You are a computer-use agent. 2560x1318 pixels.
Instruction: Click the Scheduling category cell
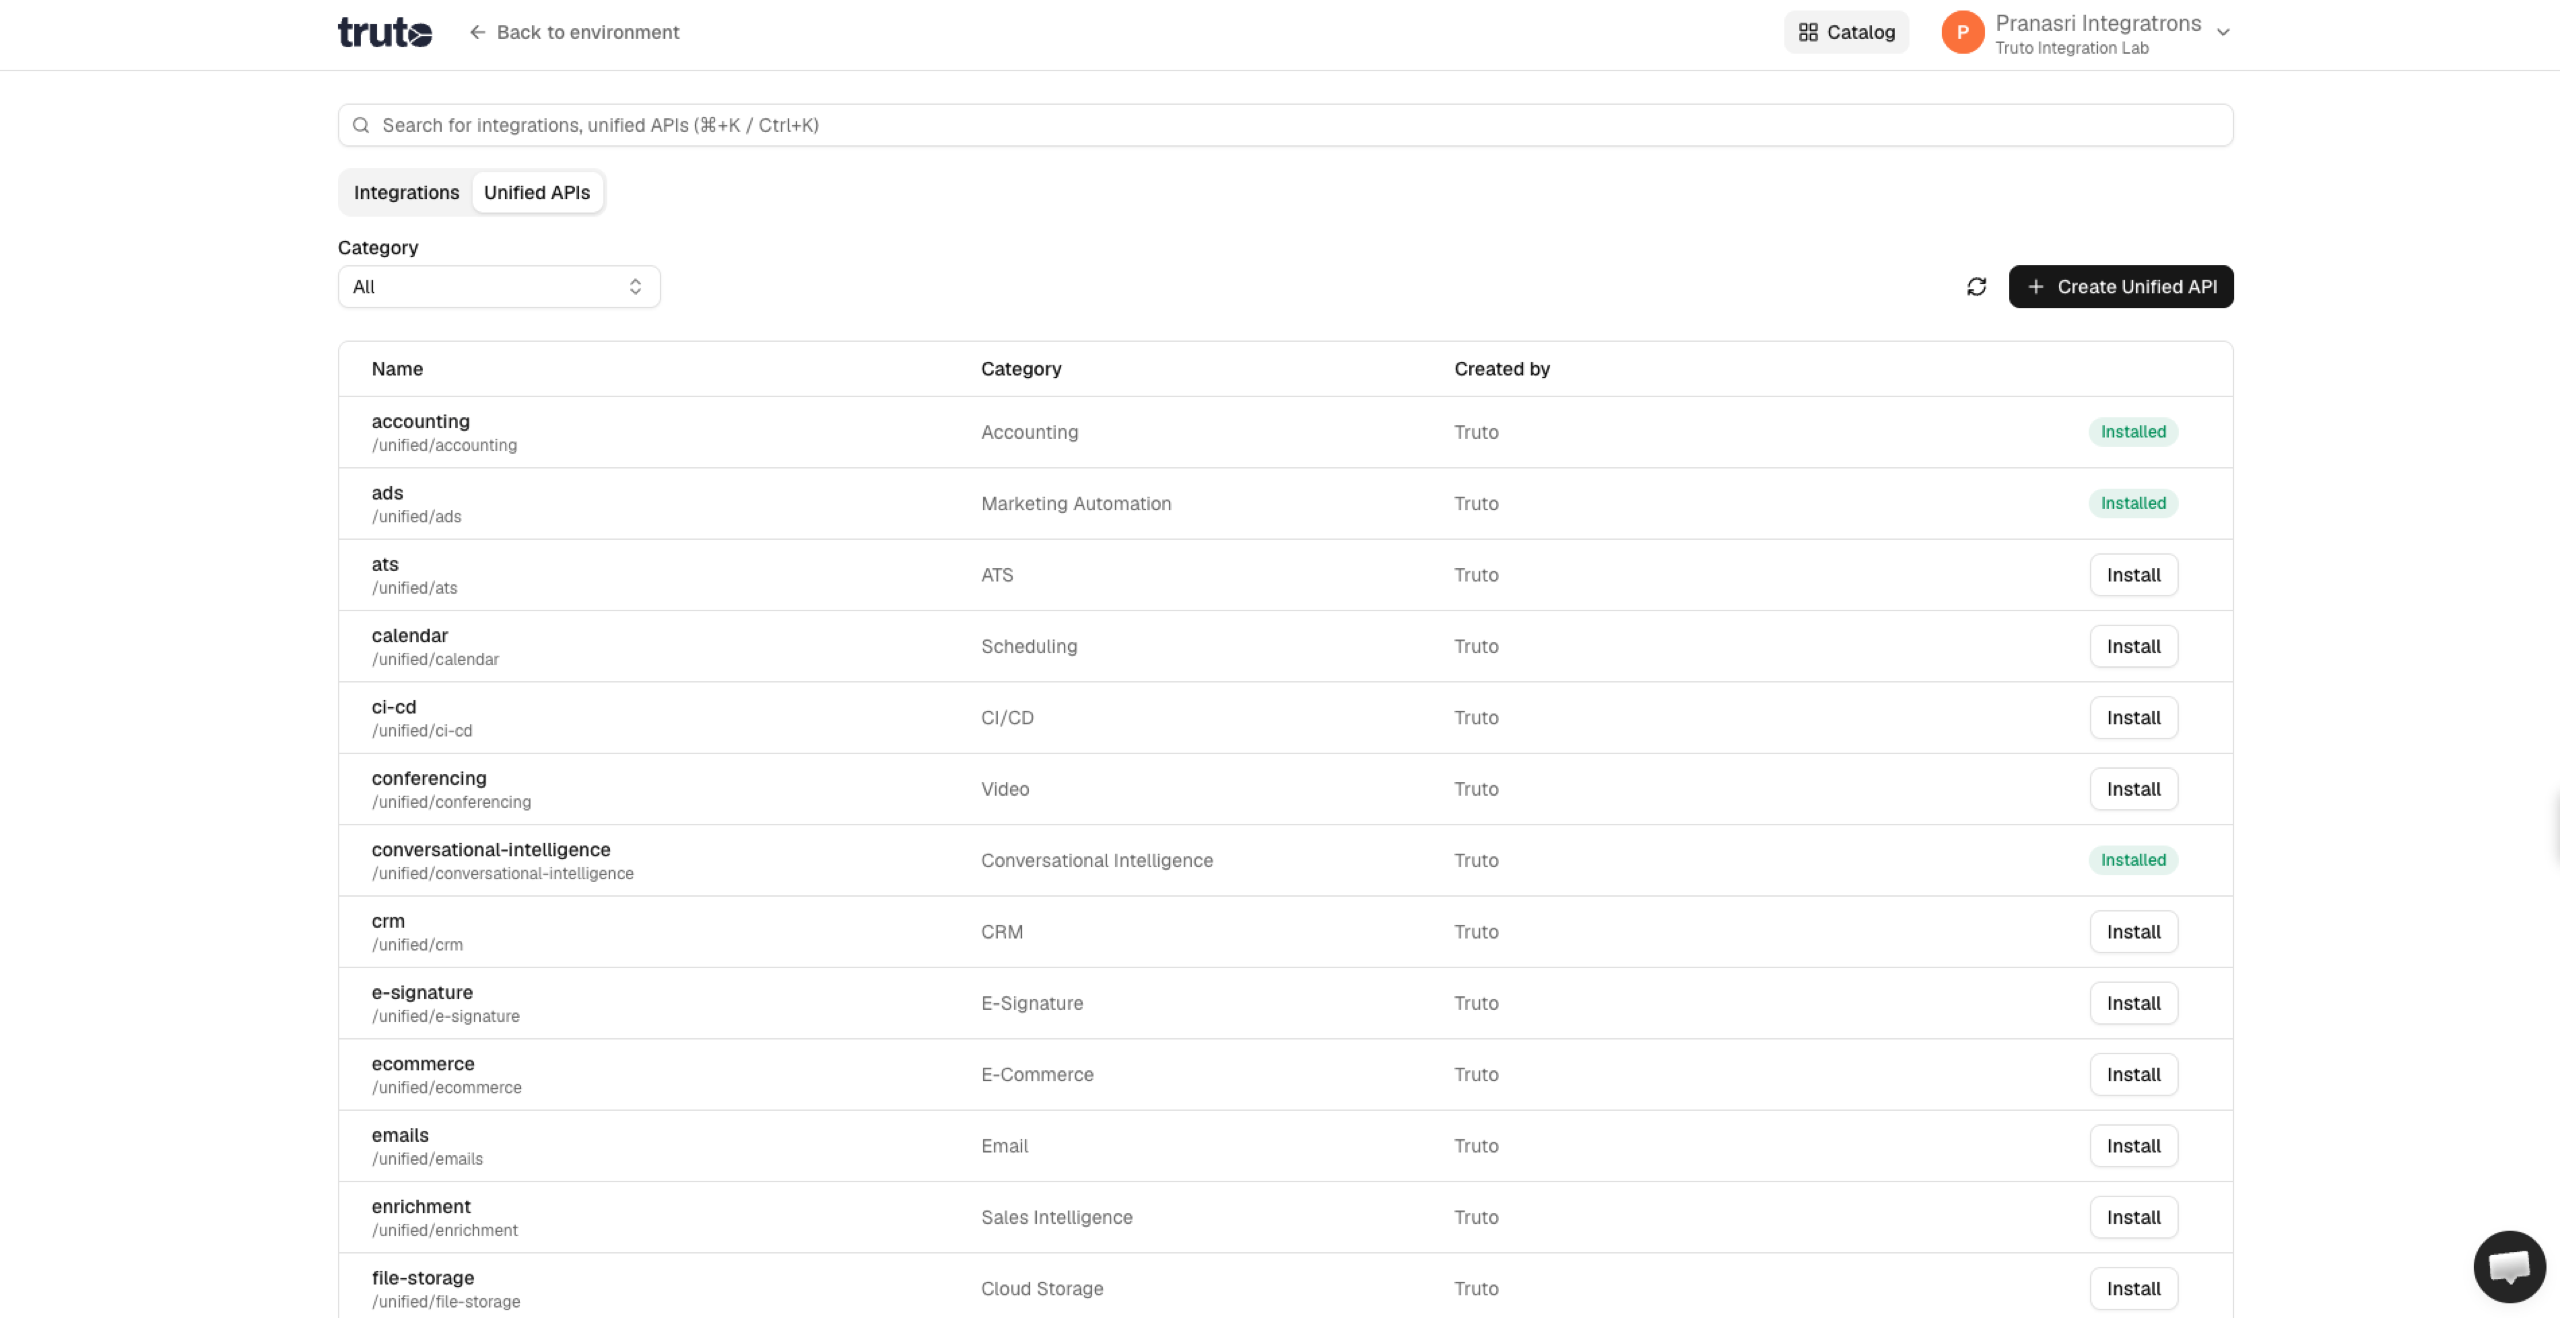pos(1029,646)
